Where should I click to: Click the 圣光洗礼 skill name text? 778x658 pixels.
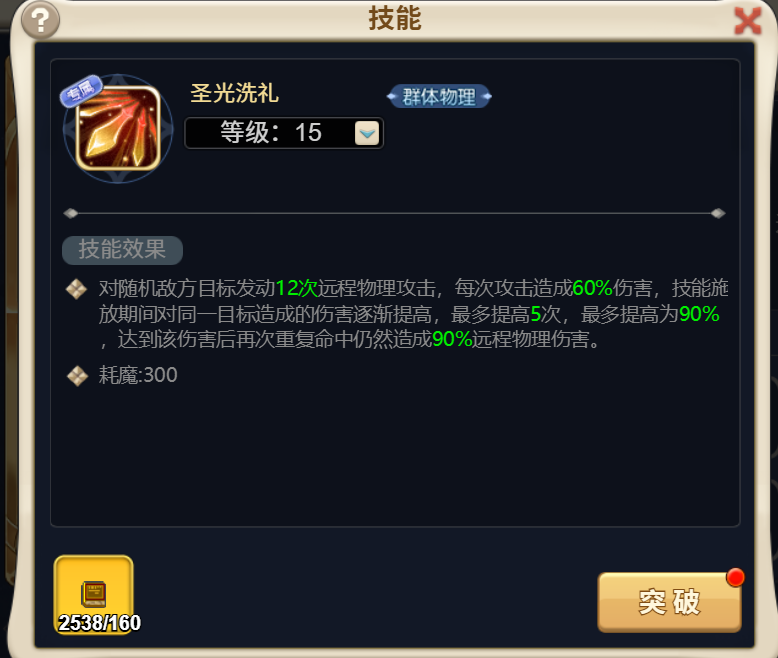[234, 93]
